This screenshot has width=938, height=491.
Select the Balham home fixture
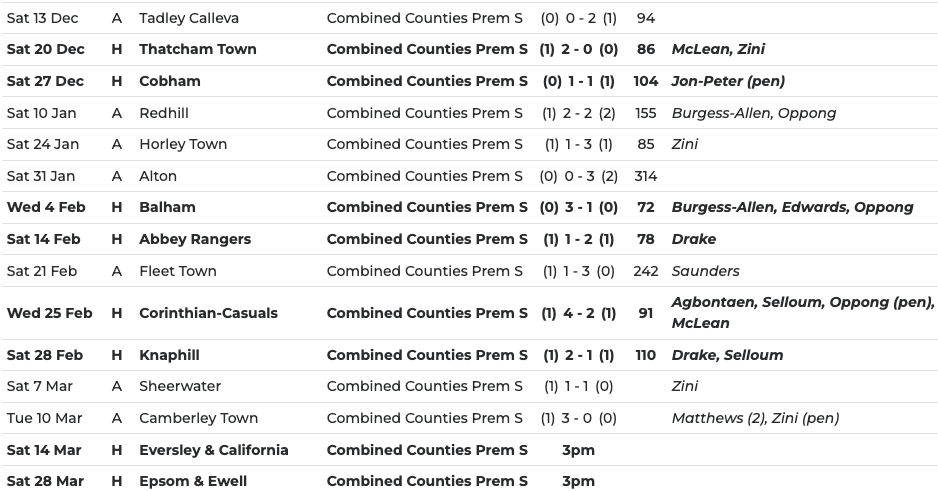click(167, 207)
